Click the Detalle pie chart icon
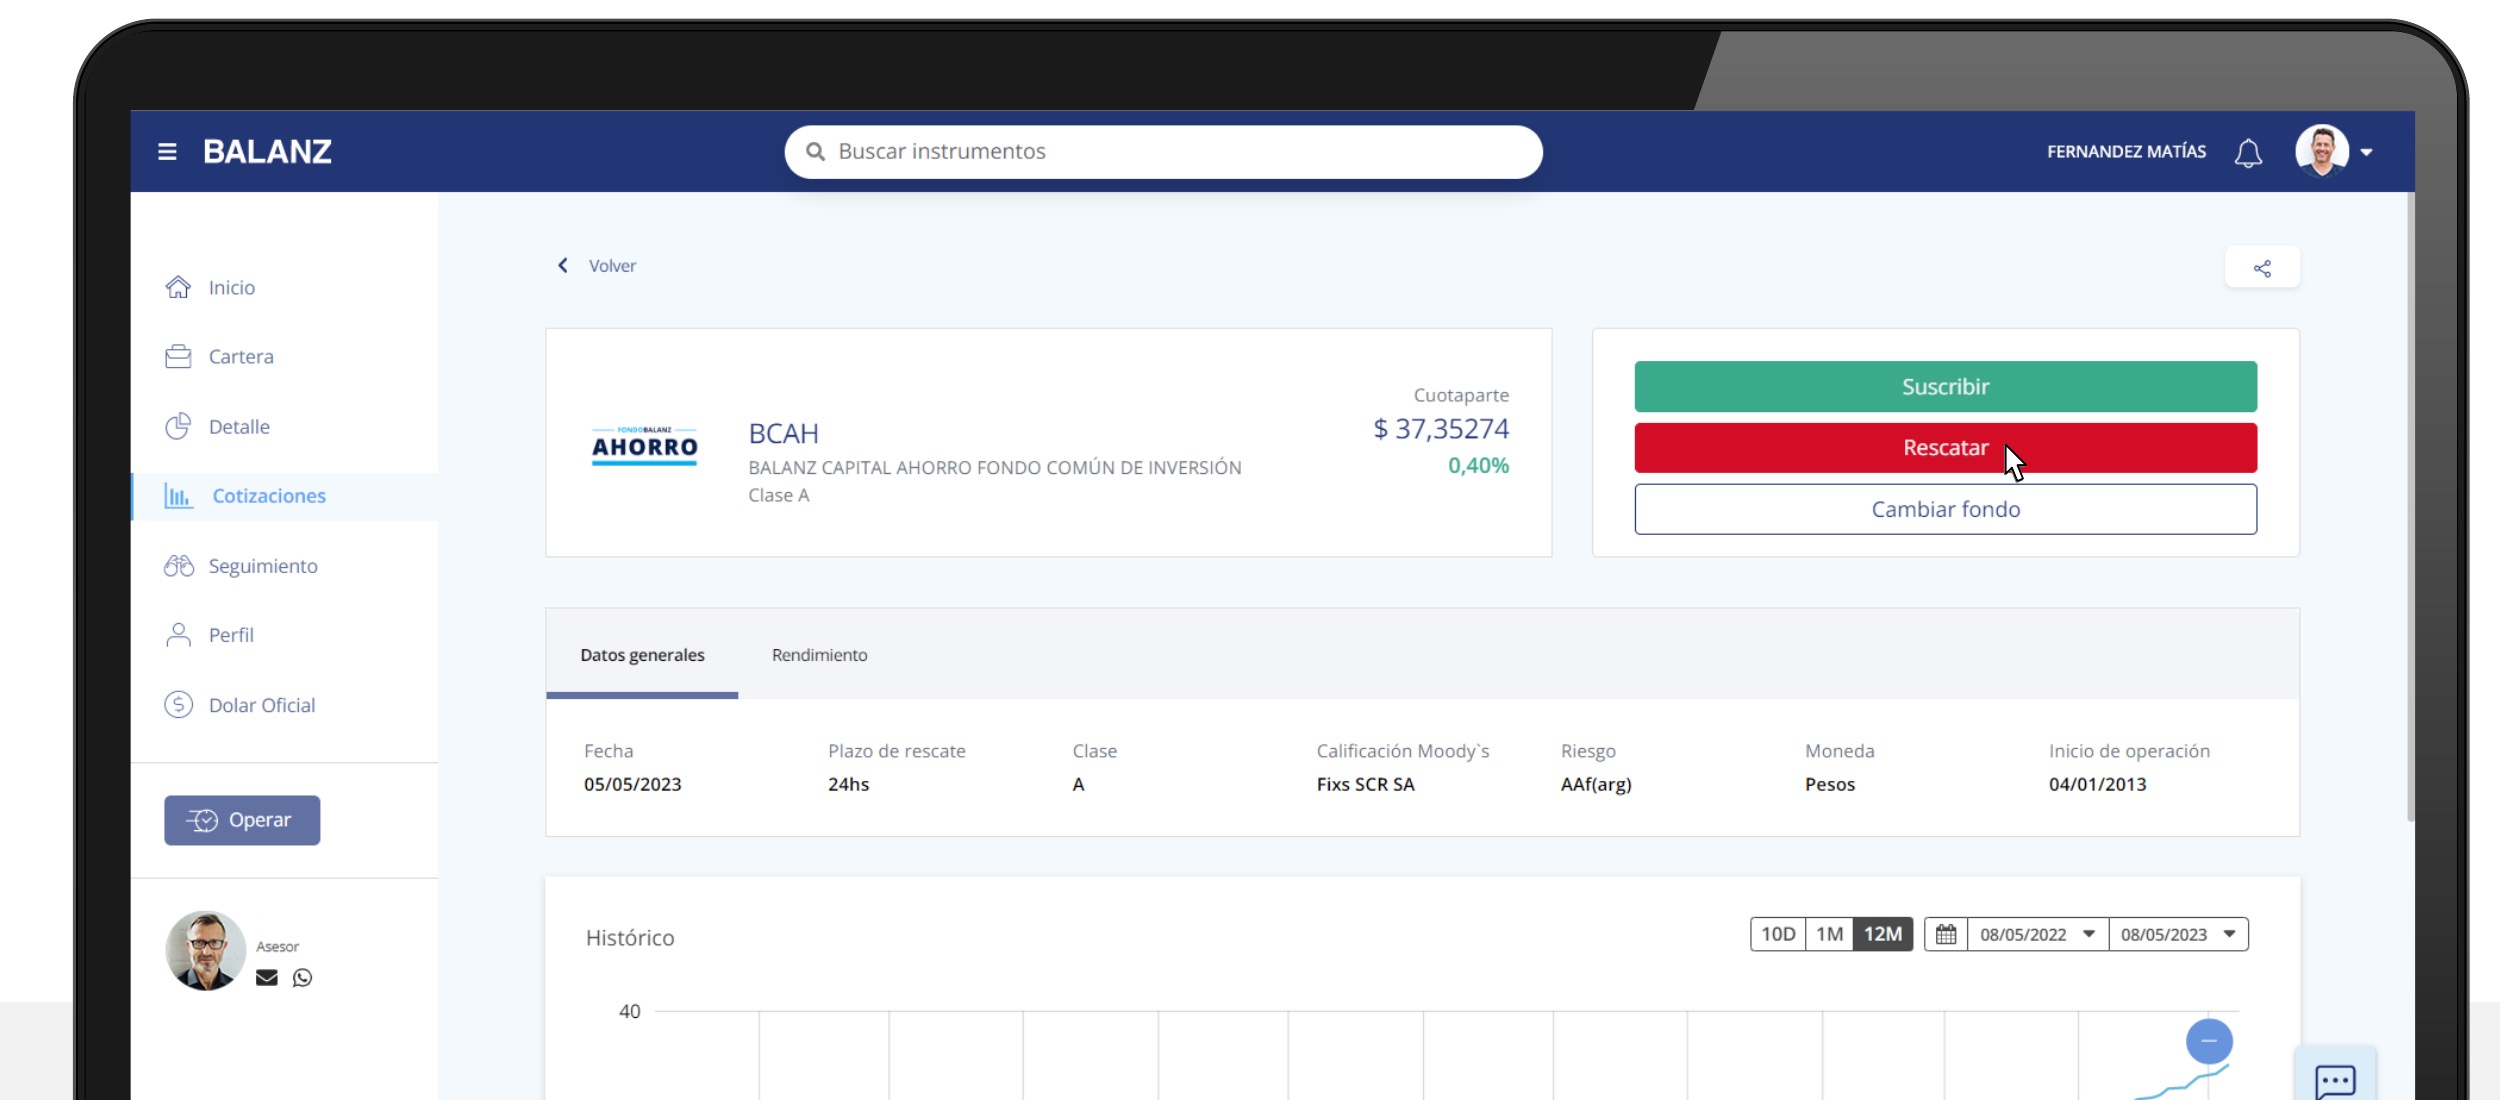 click(x=178, y=426)
